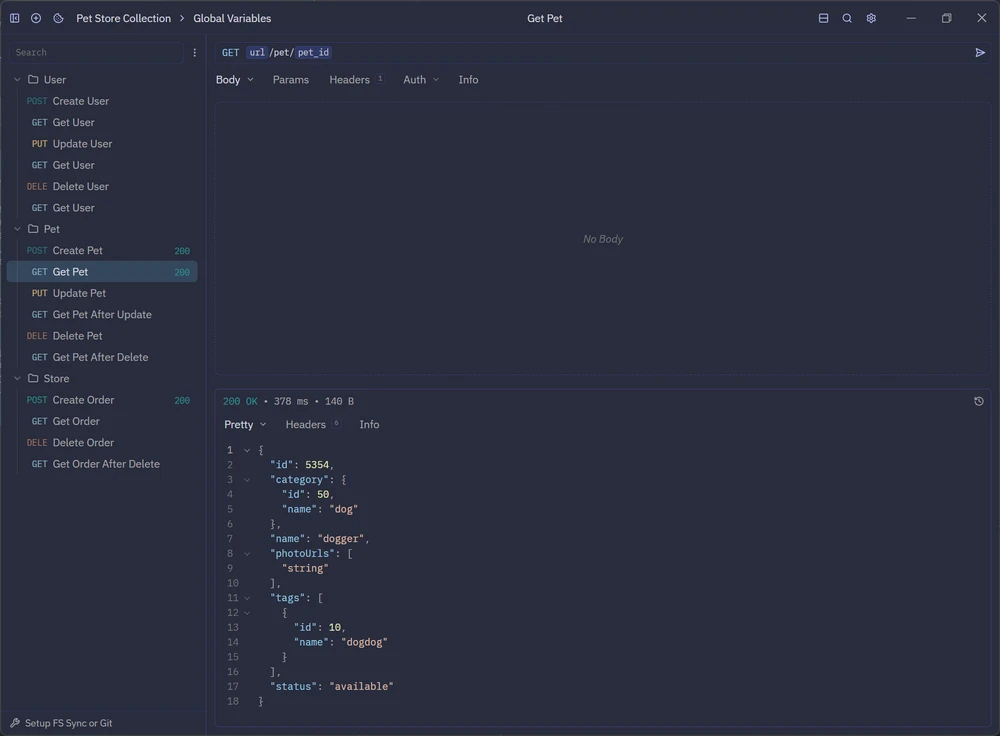
Task: Open Global Variables breadcrumb
Action: coord(232,18)
